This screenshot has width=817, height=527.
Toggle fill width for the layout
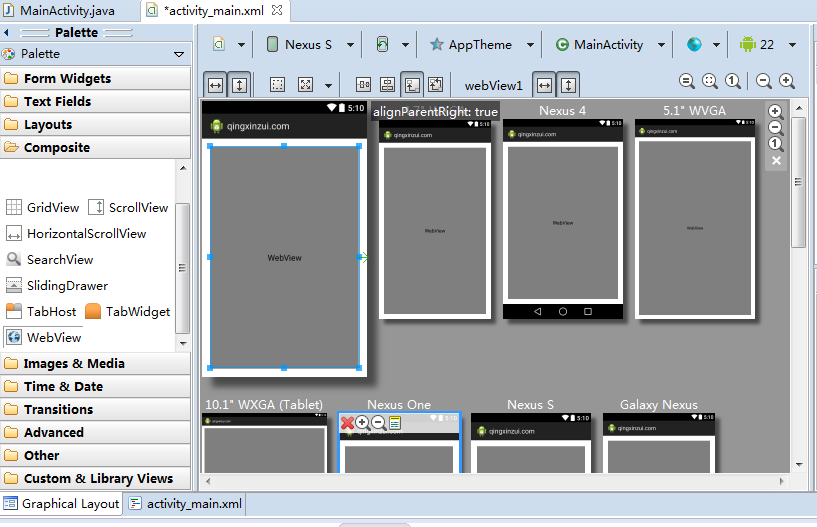tap(215, 85)
